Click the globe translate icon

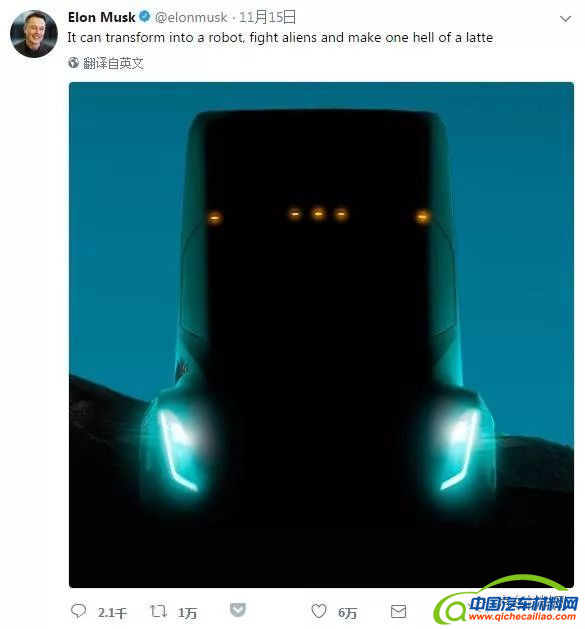click(x=73, y=63)
